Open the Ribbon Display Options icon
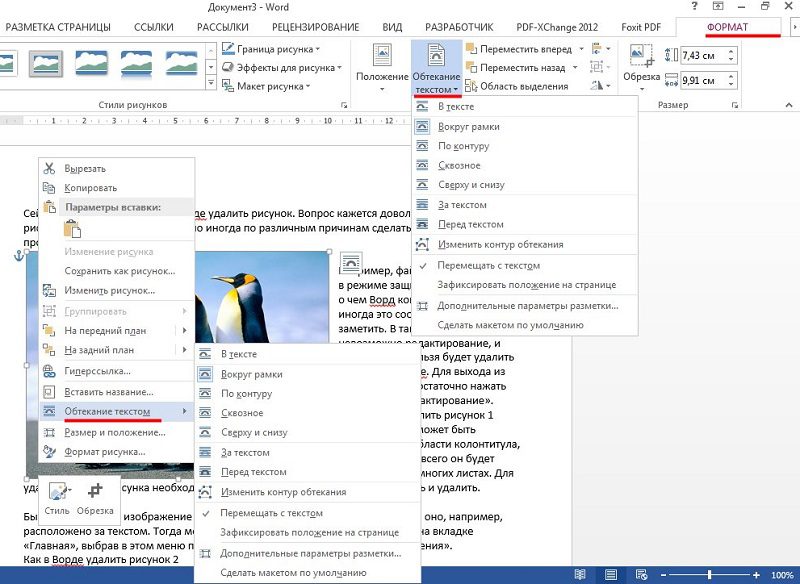Screen dimensions: 800x584 (718, 7)
